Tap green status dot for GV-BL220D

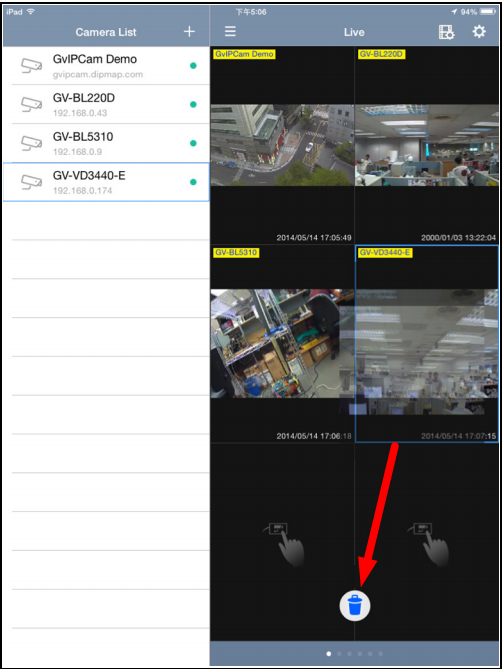pos(193,105)
